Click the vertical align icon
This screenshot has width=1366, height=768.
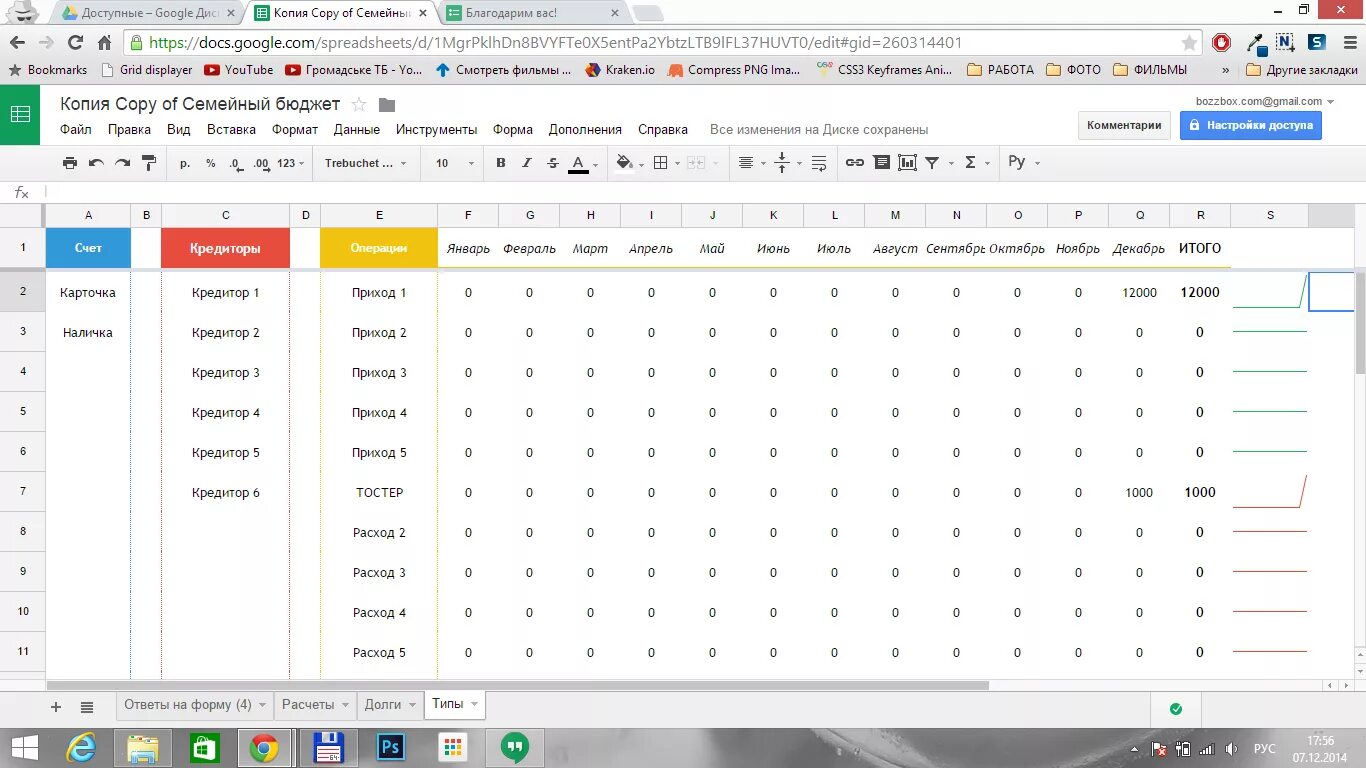pos(783,163)
